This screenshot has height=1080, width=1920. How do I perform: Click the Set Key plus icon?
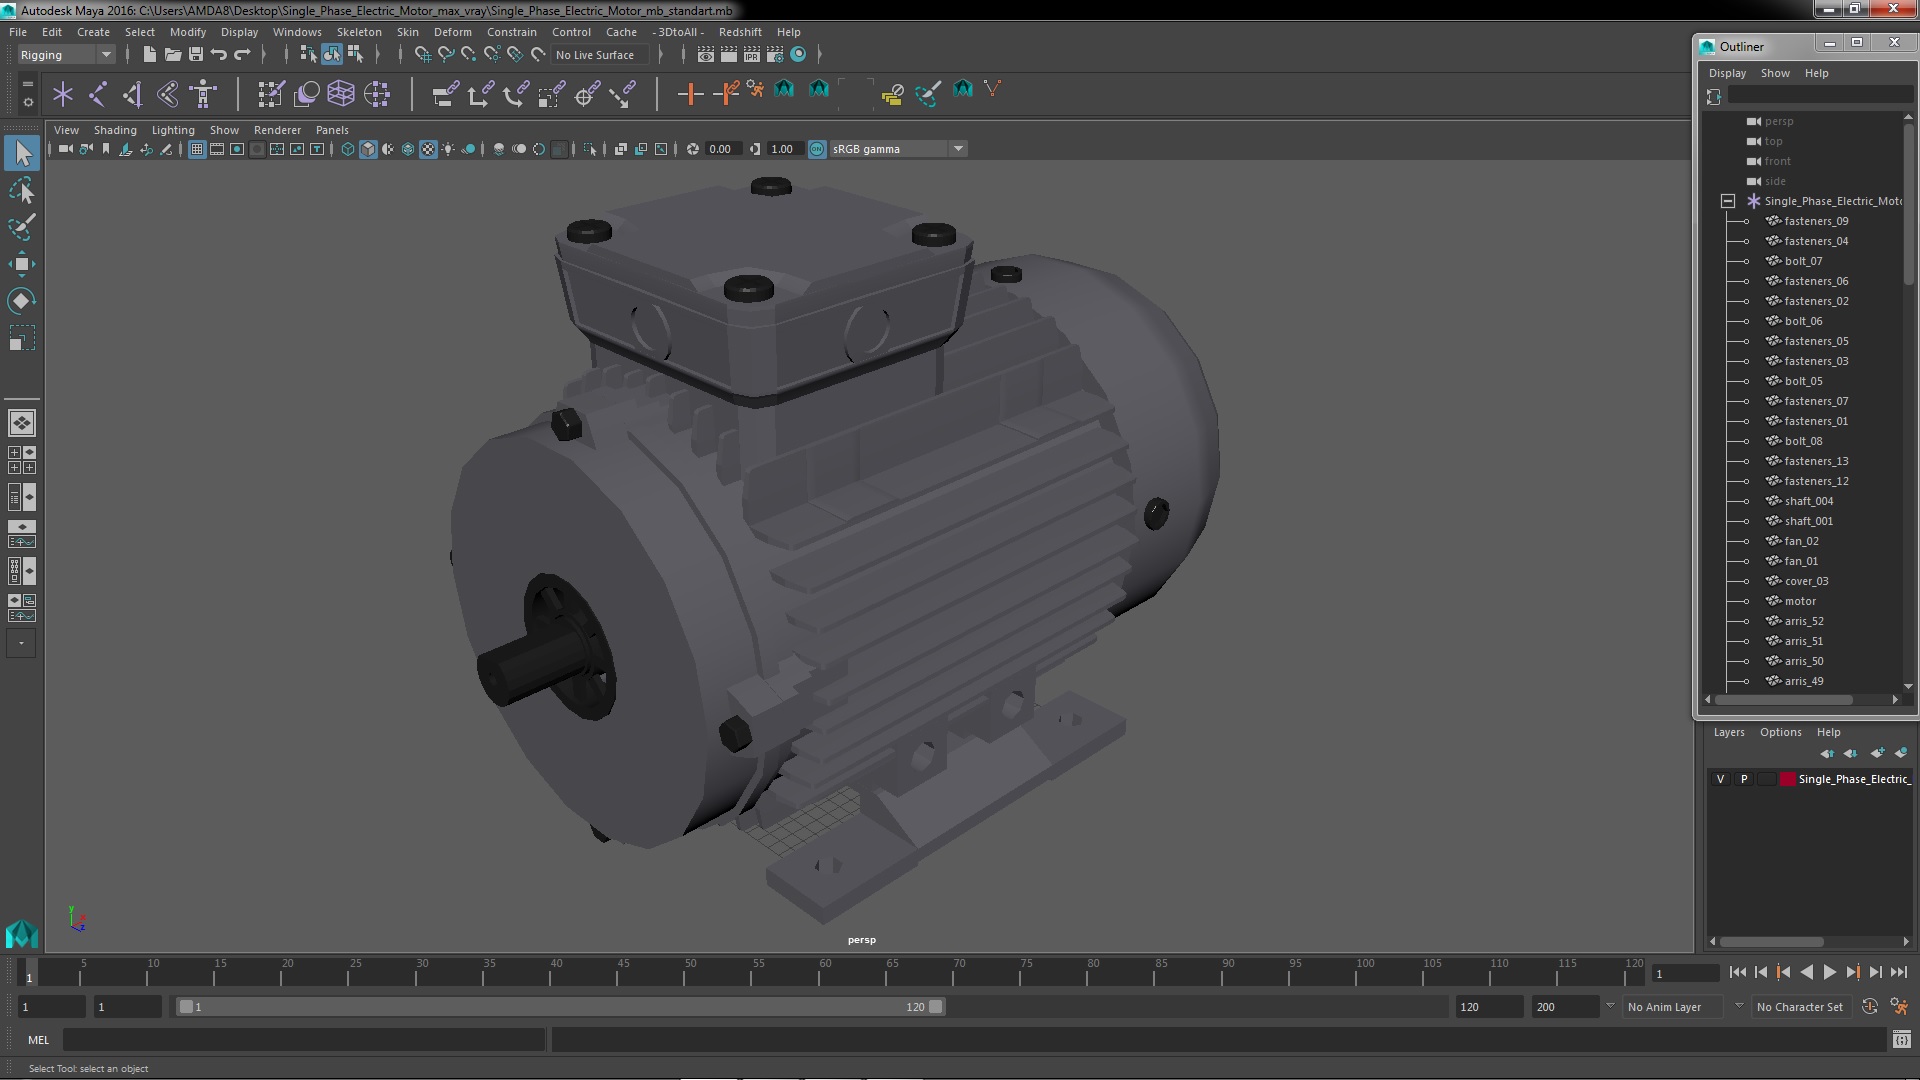click(689, 94)
